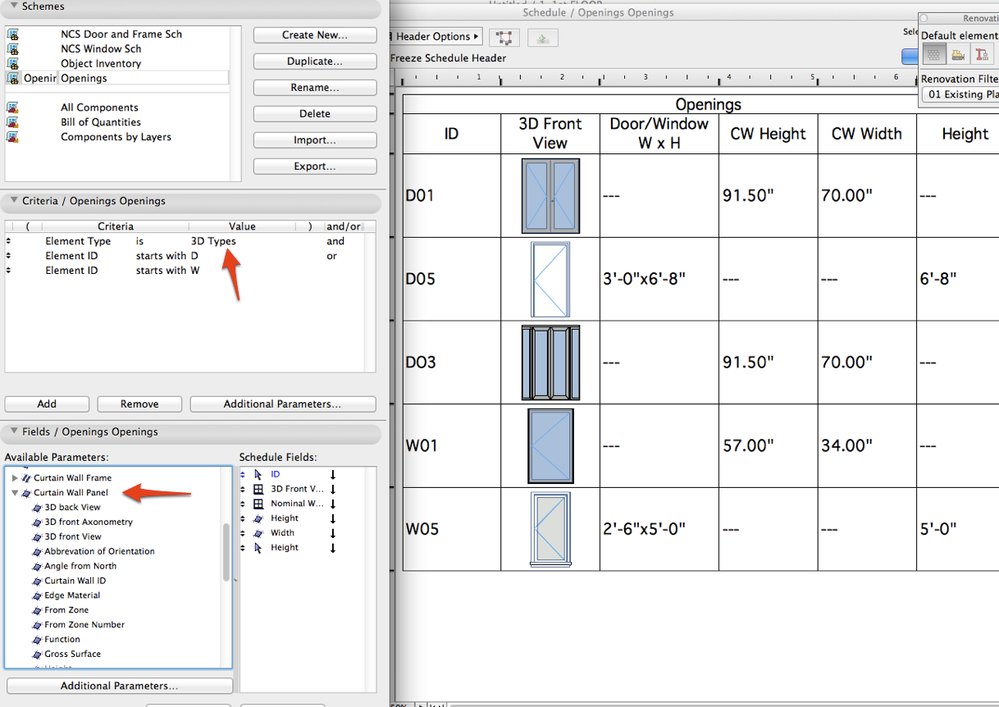Click the grid icon of Nominal W... field
This screenshot has height=707, width=999.
(x=258, y=504)
